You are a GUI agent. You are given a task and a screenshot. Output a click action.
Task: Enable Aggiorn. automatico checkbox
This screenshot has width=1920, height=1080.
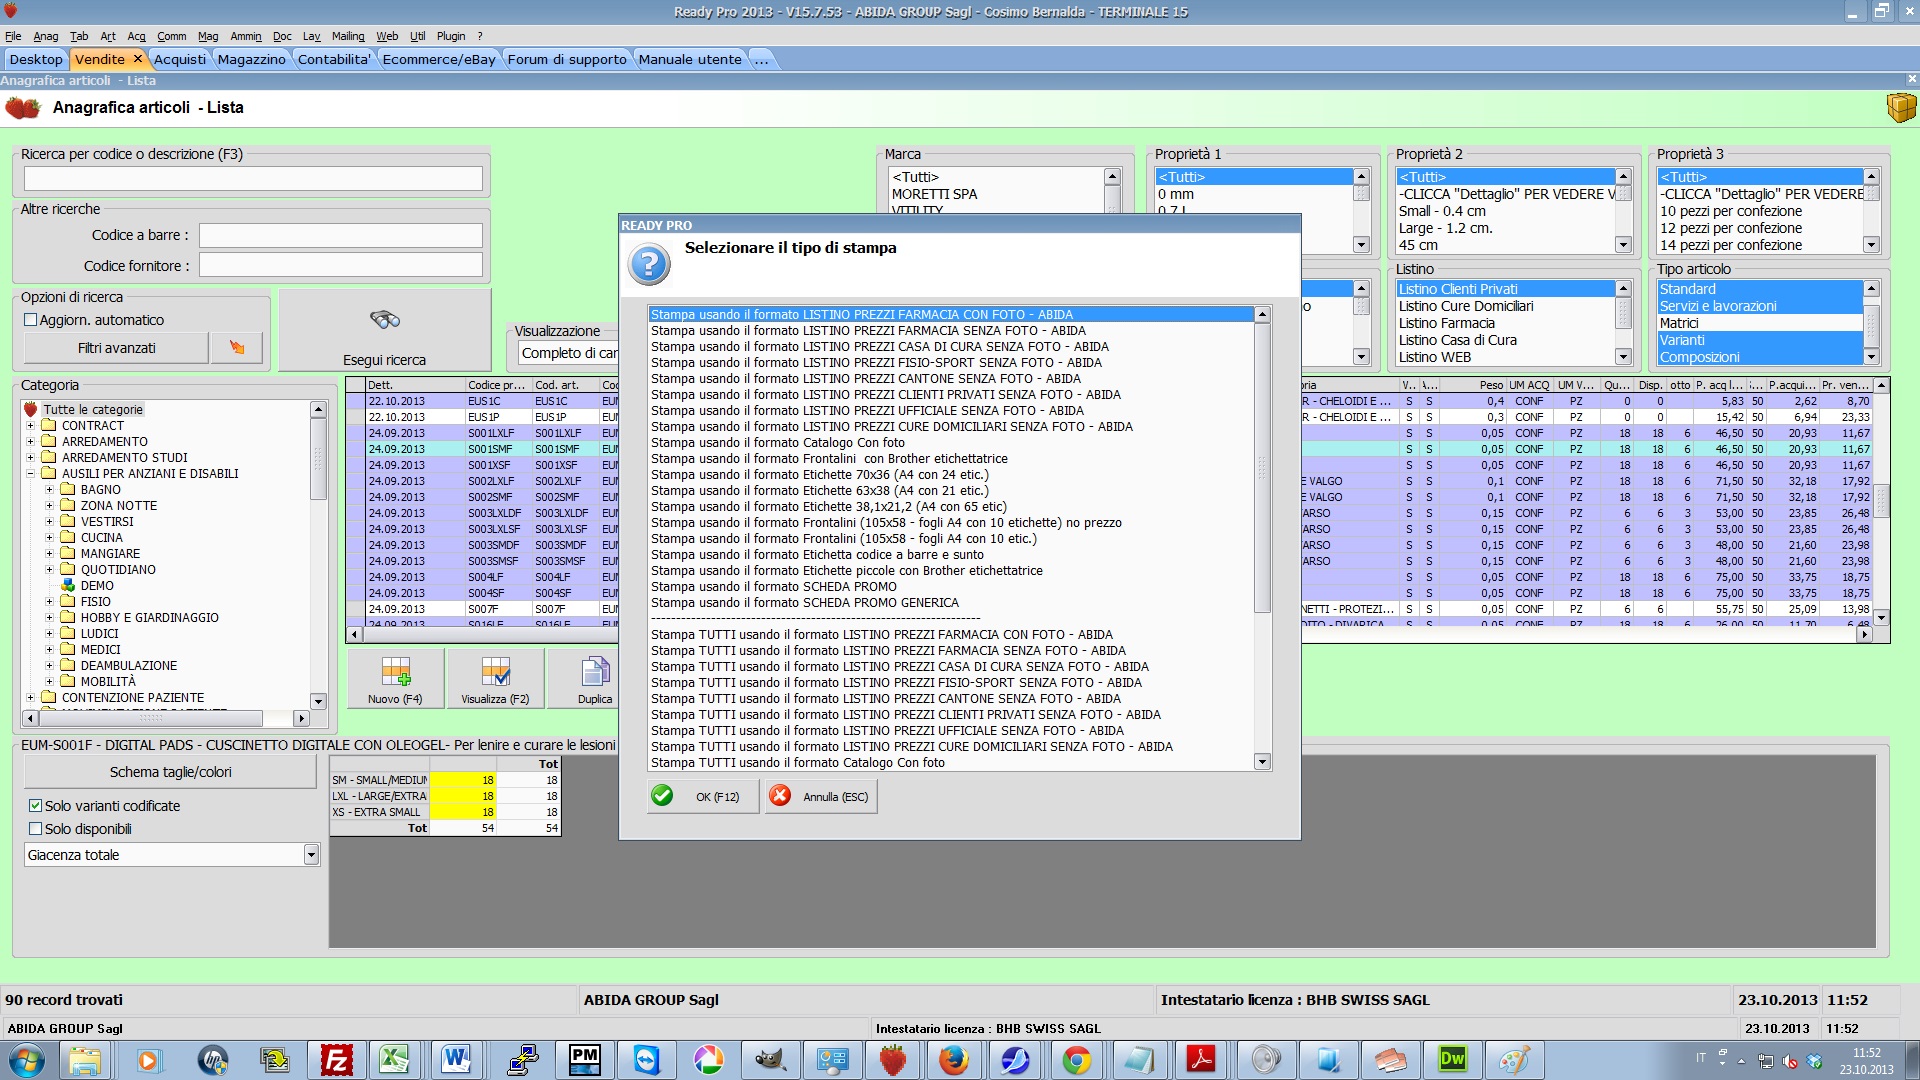click(x=31, y=320)
